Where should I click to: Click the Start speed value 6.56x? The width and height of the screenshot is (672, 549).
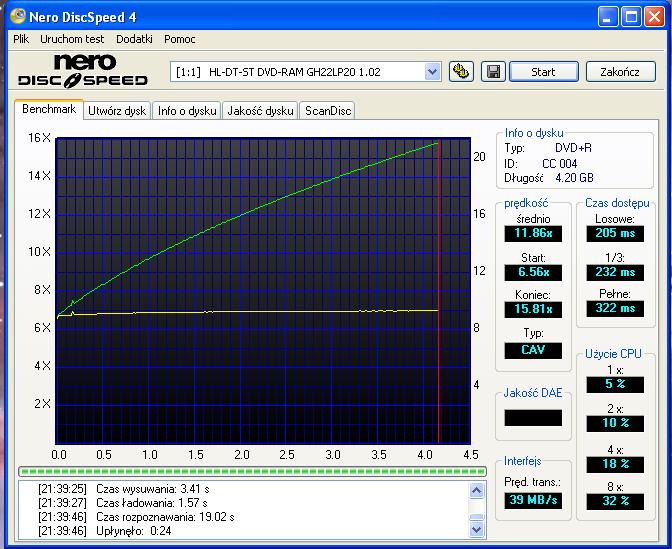click(533, 272)
